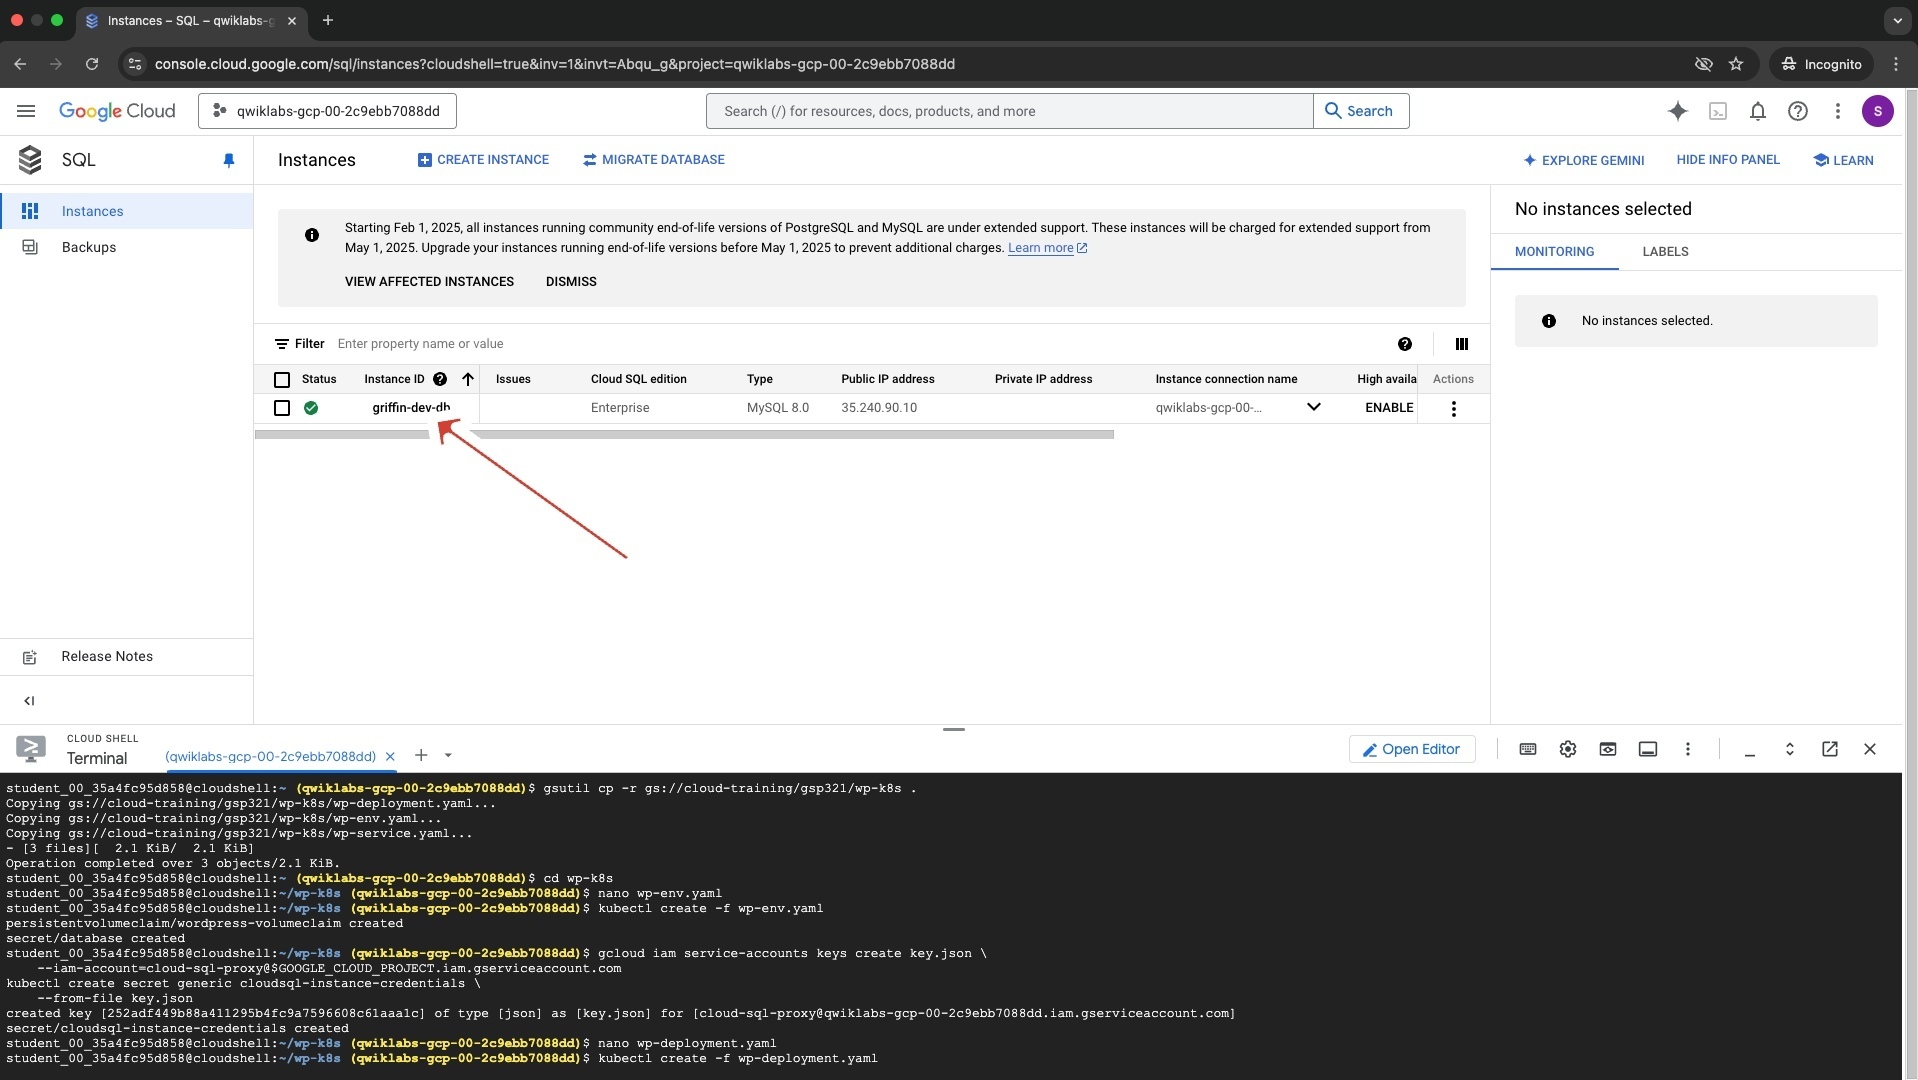Open Release Notes in sidebar
1918x1080 pixels.
click(x=126, y=657)
